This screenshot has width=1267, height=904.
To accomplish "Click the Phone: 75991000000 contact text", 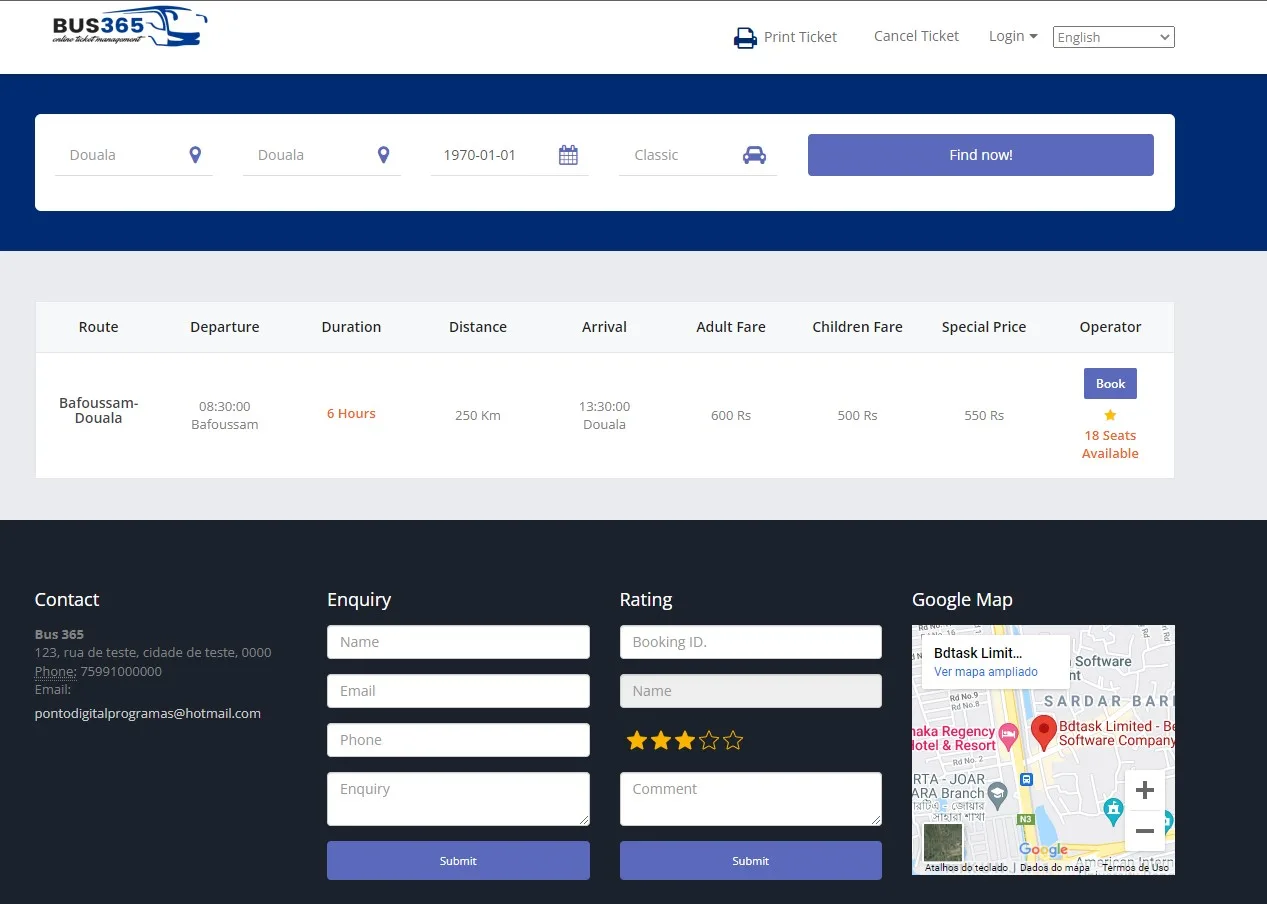I will coord(98,672).
